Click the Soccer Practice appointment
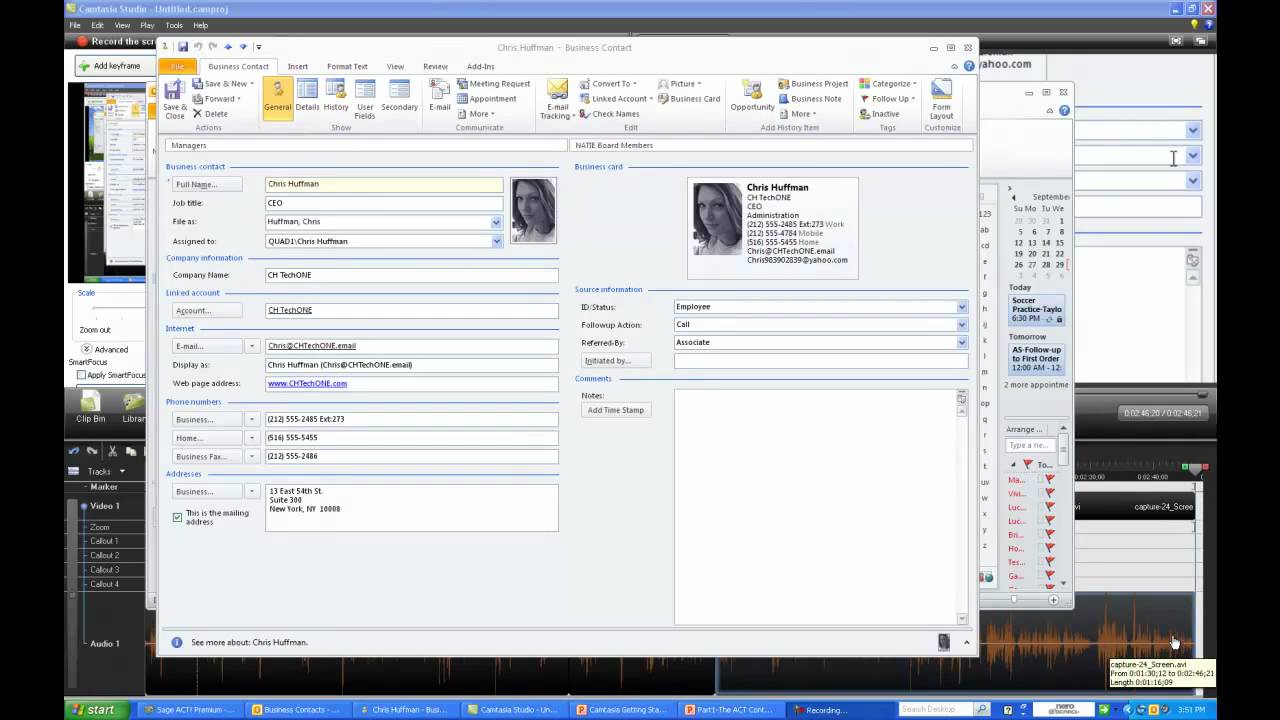 tap(1036, 308)
